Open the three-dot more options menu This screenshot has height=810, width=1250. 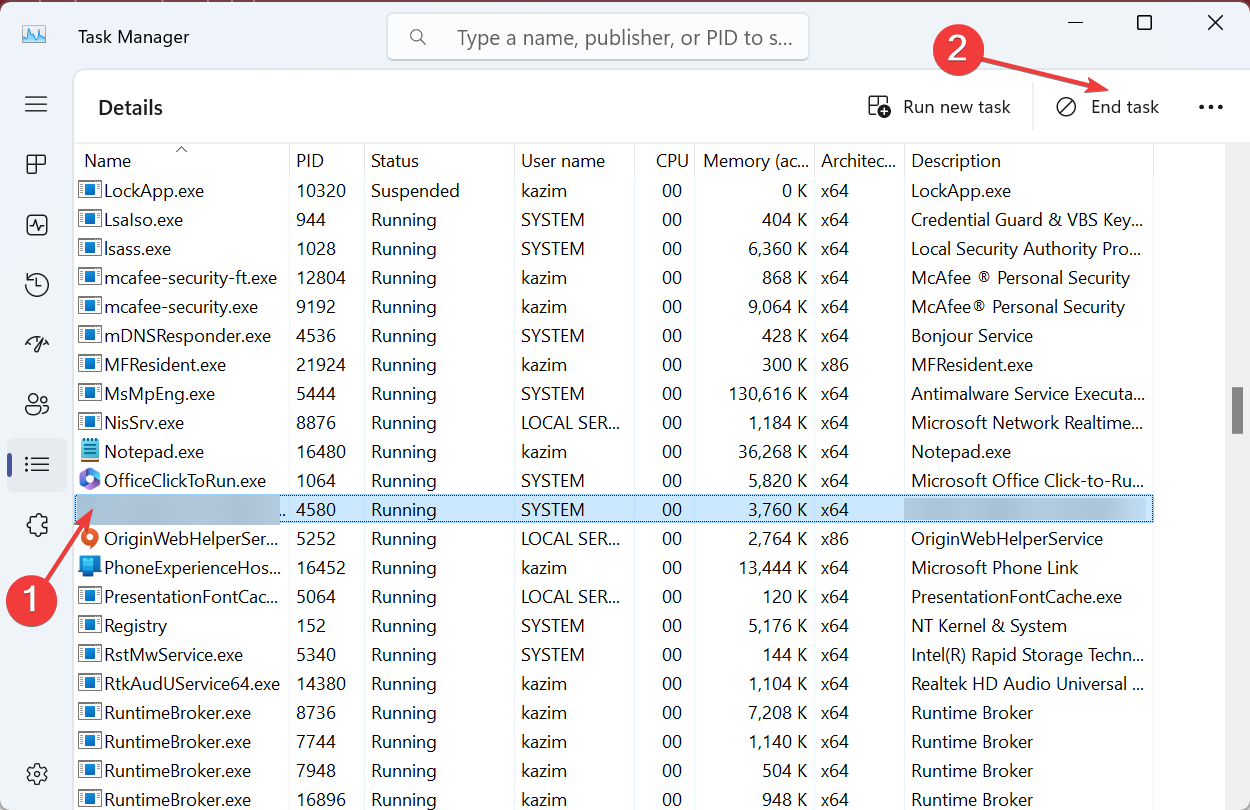(x=1211, y=107)
